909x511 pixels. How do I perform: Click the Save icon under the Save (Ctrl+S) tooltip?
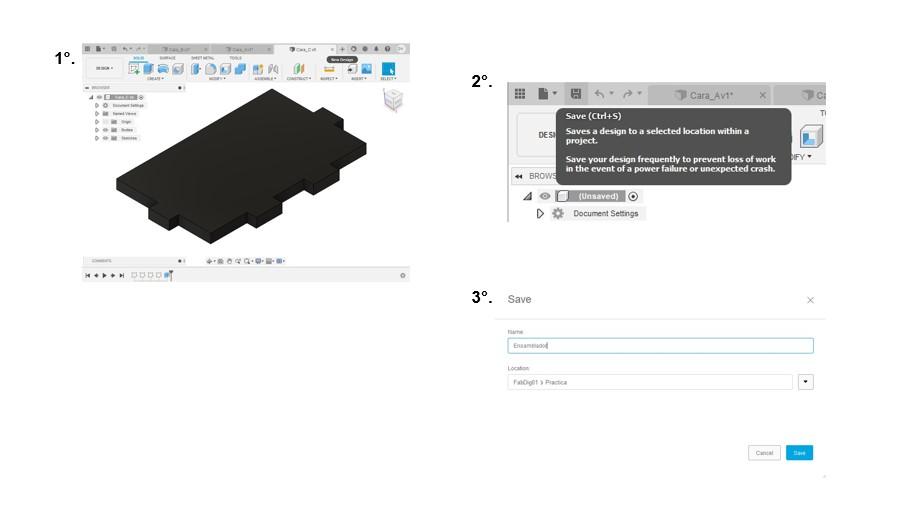tap(576, 94)
